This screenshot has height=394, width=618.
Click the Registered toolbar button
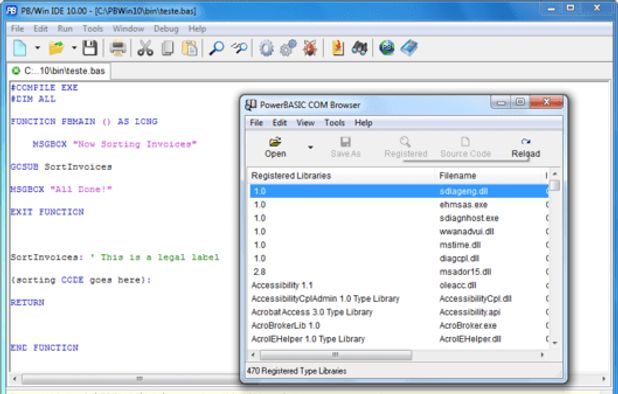coord(406,147)
